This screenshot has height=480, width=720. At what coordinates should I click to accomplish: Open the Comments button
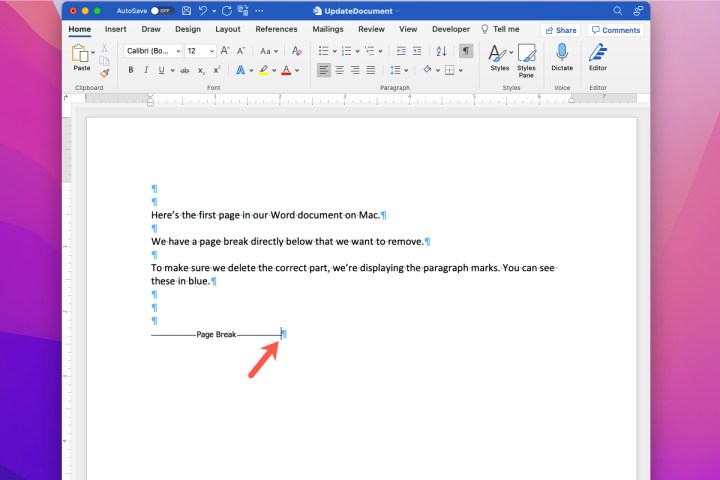point(616,30)
